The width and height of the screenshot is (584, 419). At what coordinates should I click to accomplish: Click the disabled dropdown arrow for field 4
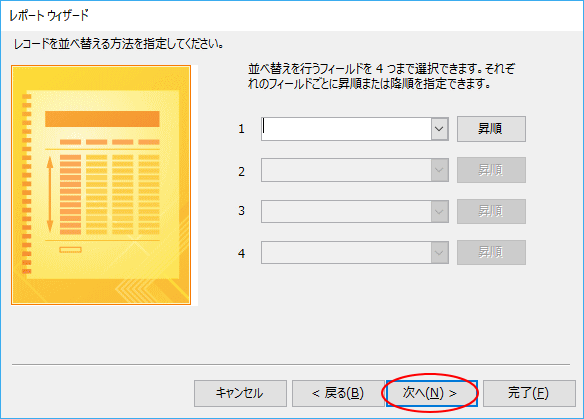pos(439,253)
